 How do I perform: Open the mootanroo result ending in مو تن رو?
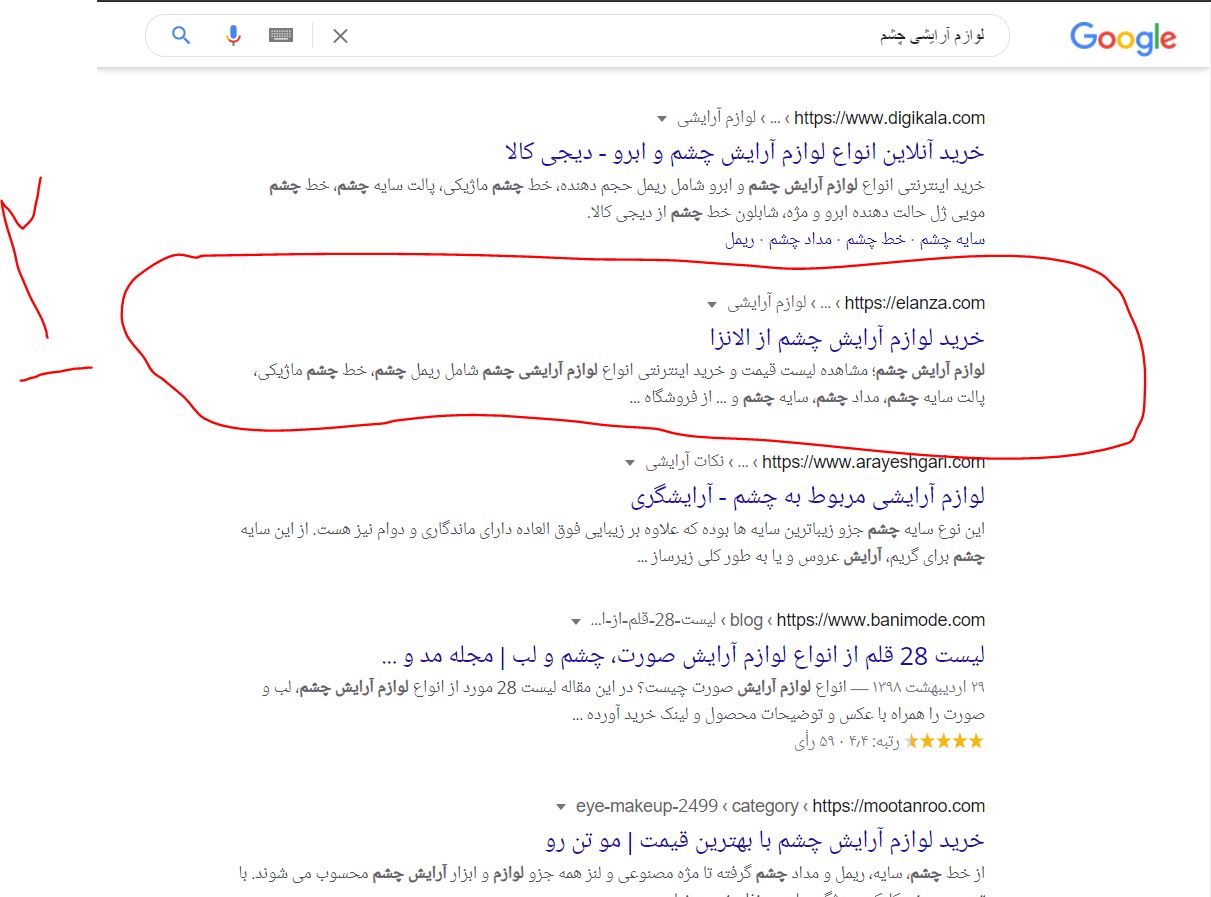pyautogui.click(x=766, y=840)
